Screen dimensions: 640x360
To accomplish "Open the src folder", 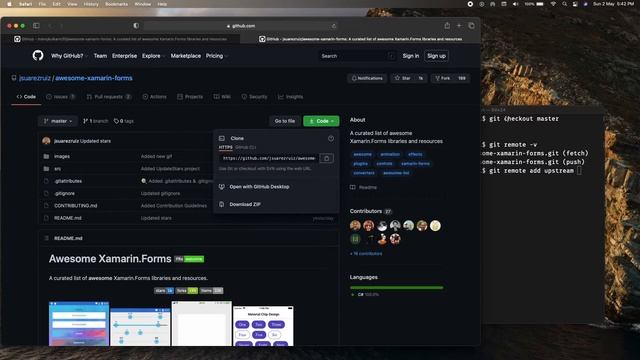I will (58, 169).
